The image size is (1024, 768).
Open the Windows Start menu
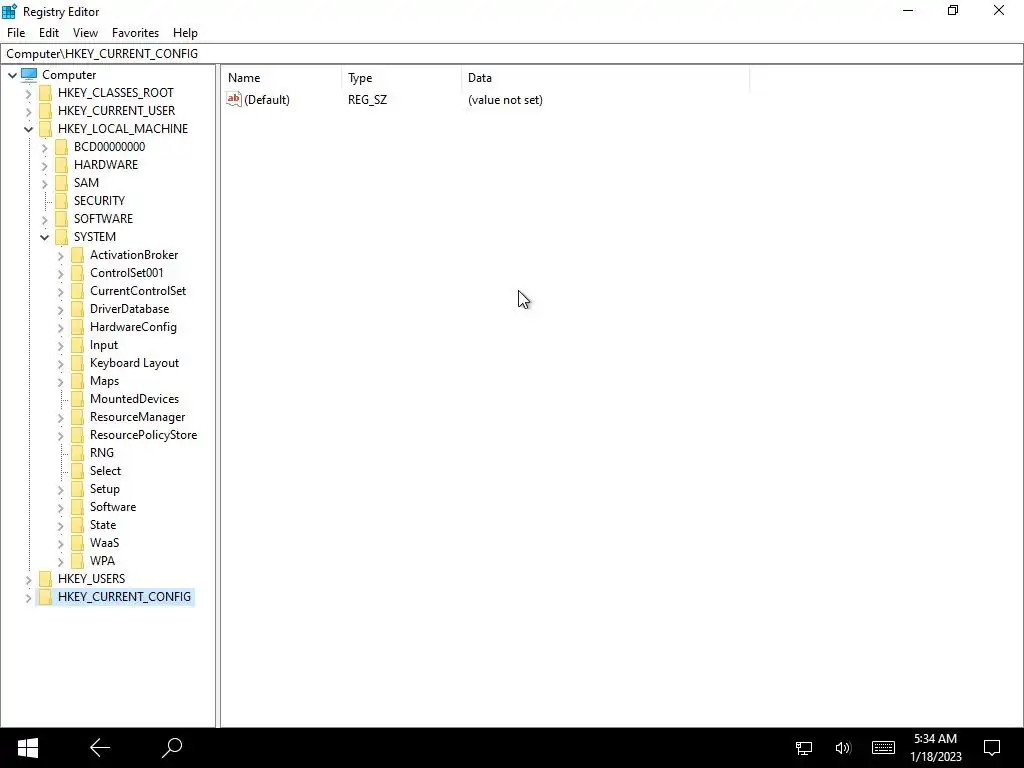click(x=27, y=748)
